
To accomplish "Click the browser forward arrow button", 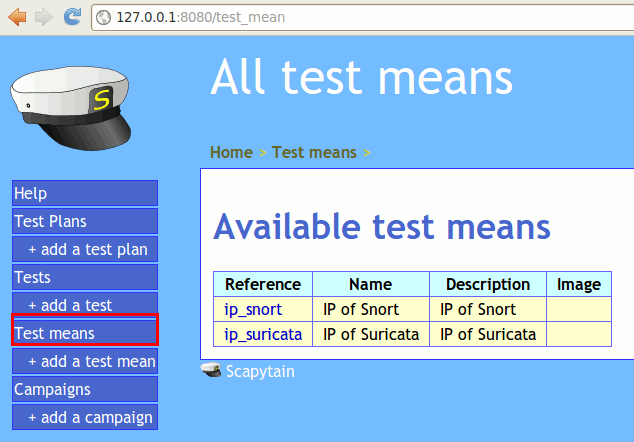I will [43, 17].
